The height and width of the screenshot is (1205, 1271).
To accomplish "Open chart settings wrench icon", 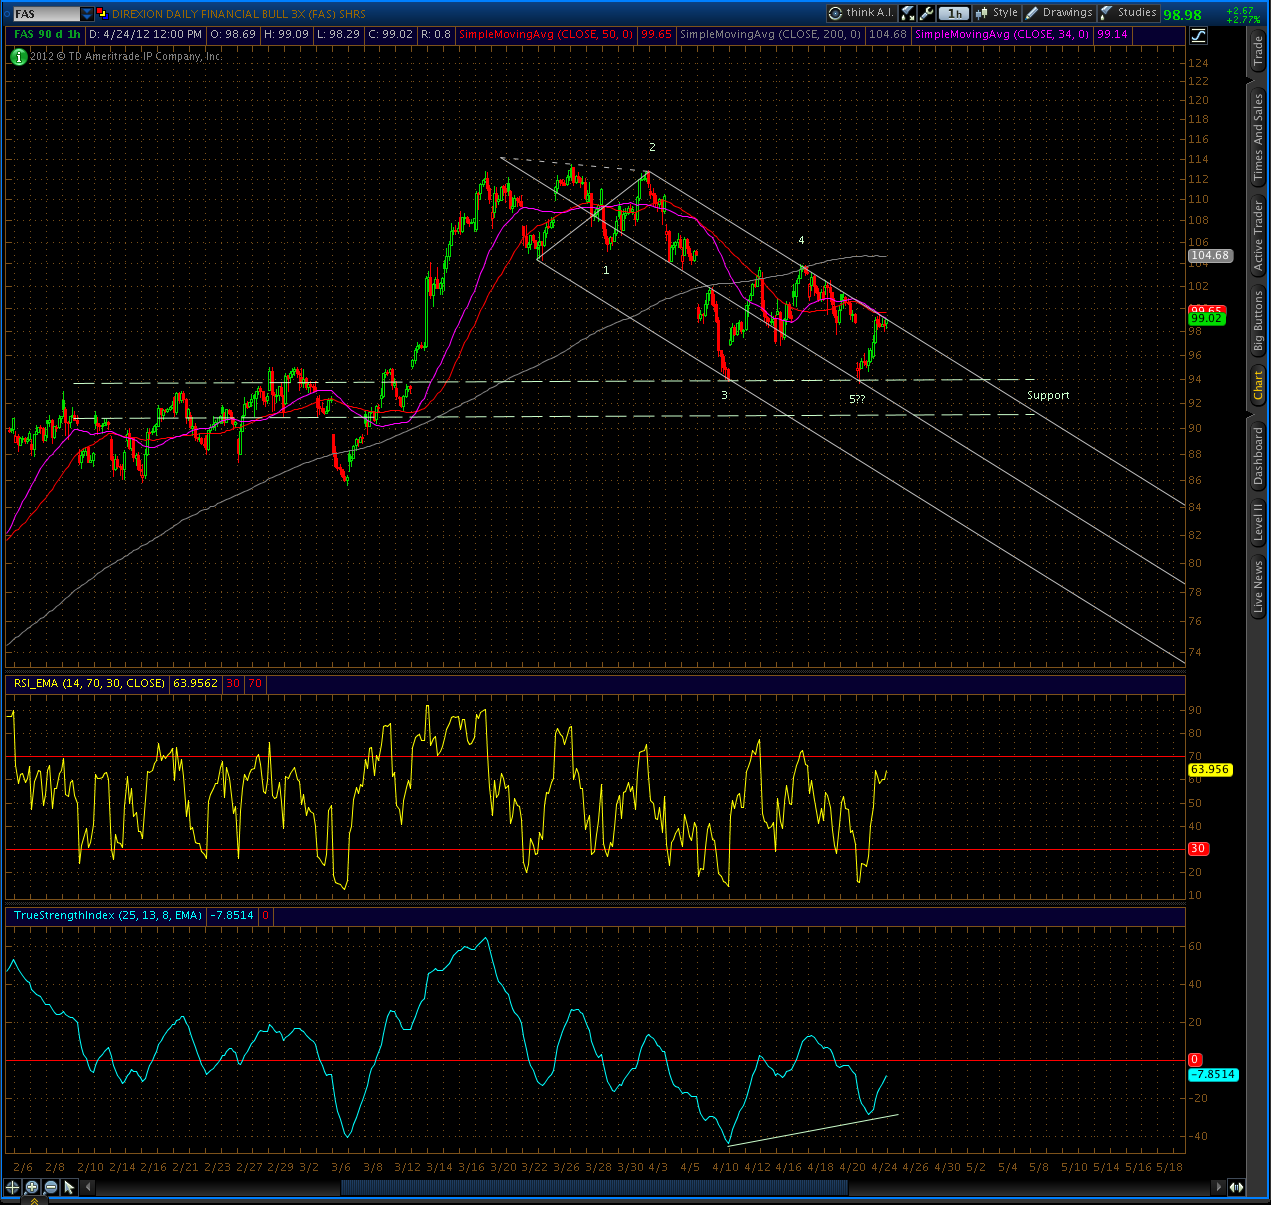I will [x=927, y=13].
